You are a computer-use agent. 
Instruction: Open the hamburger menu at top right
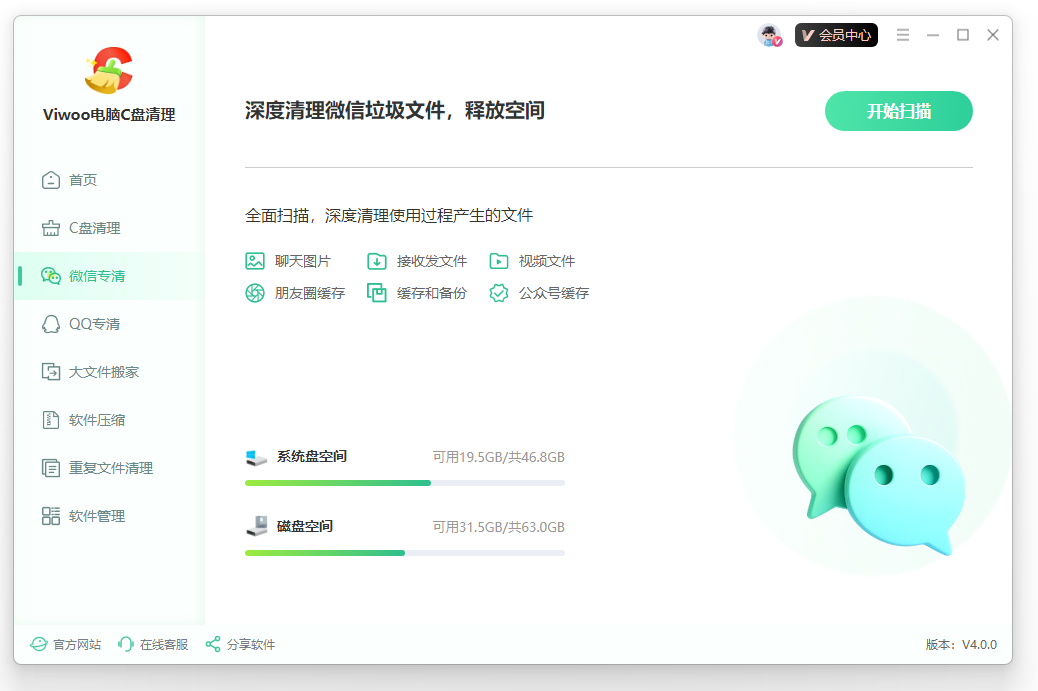(902, 34)
